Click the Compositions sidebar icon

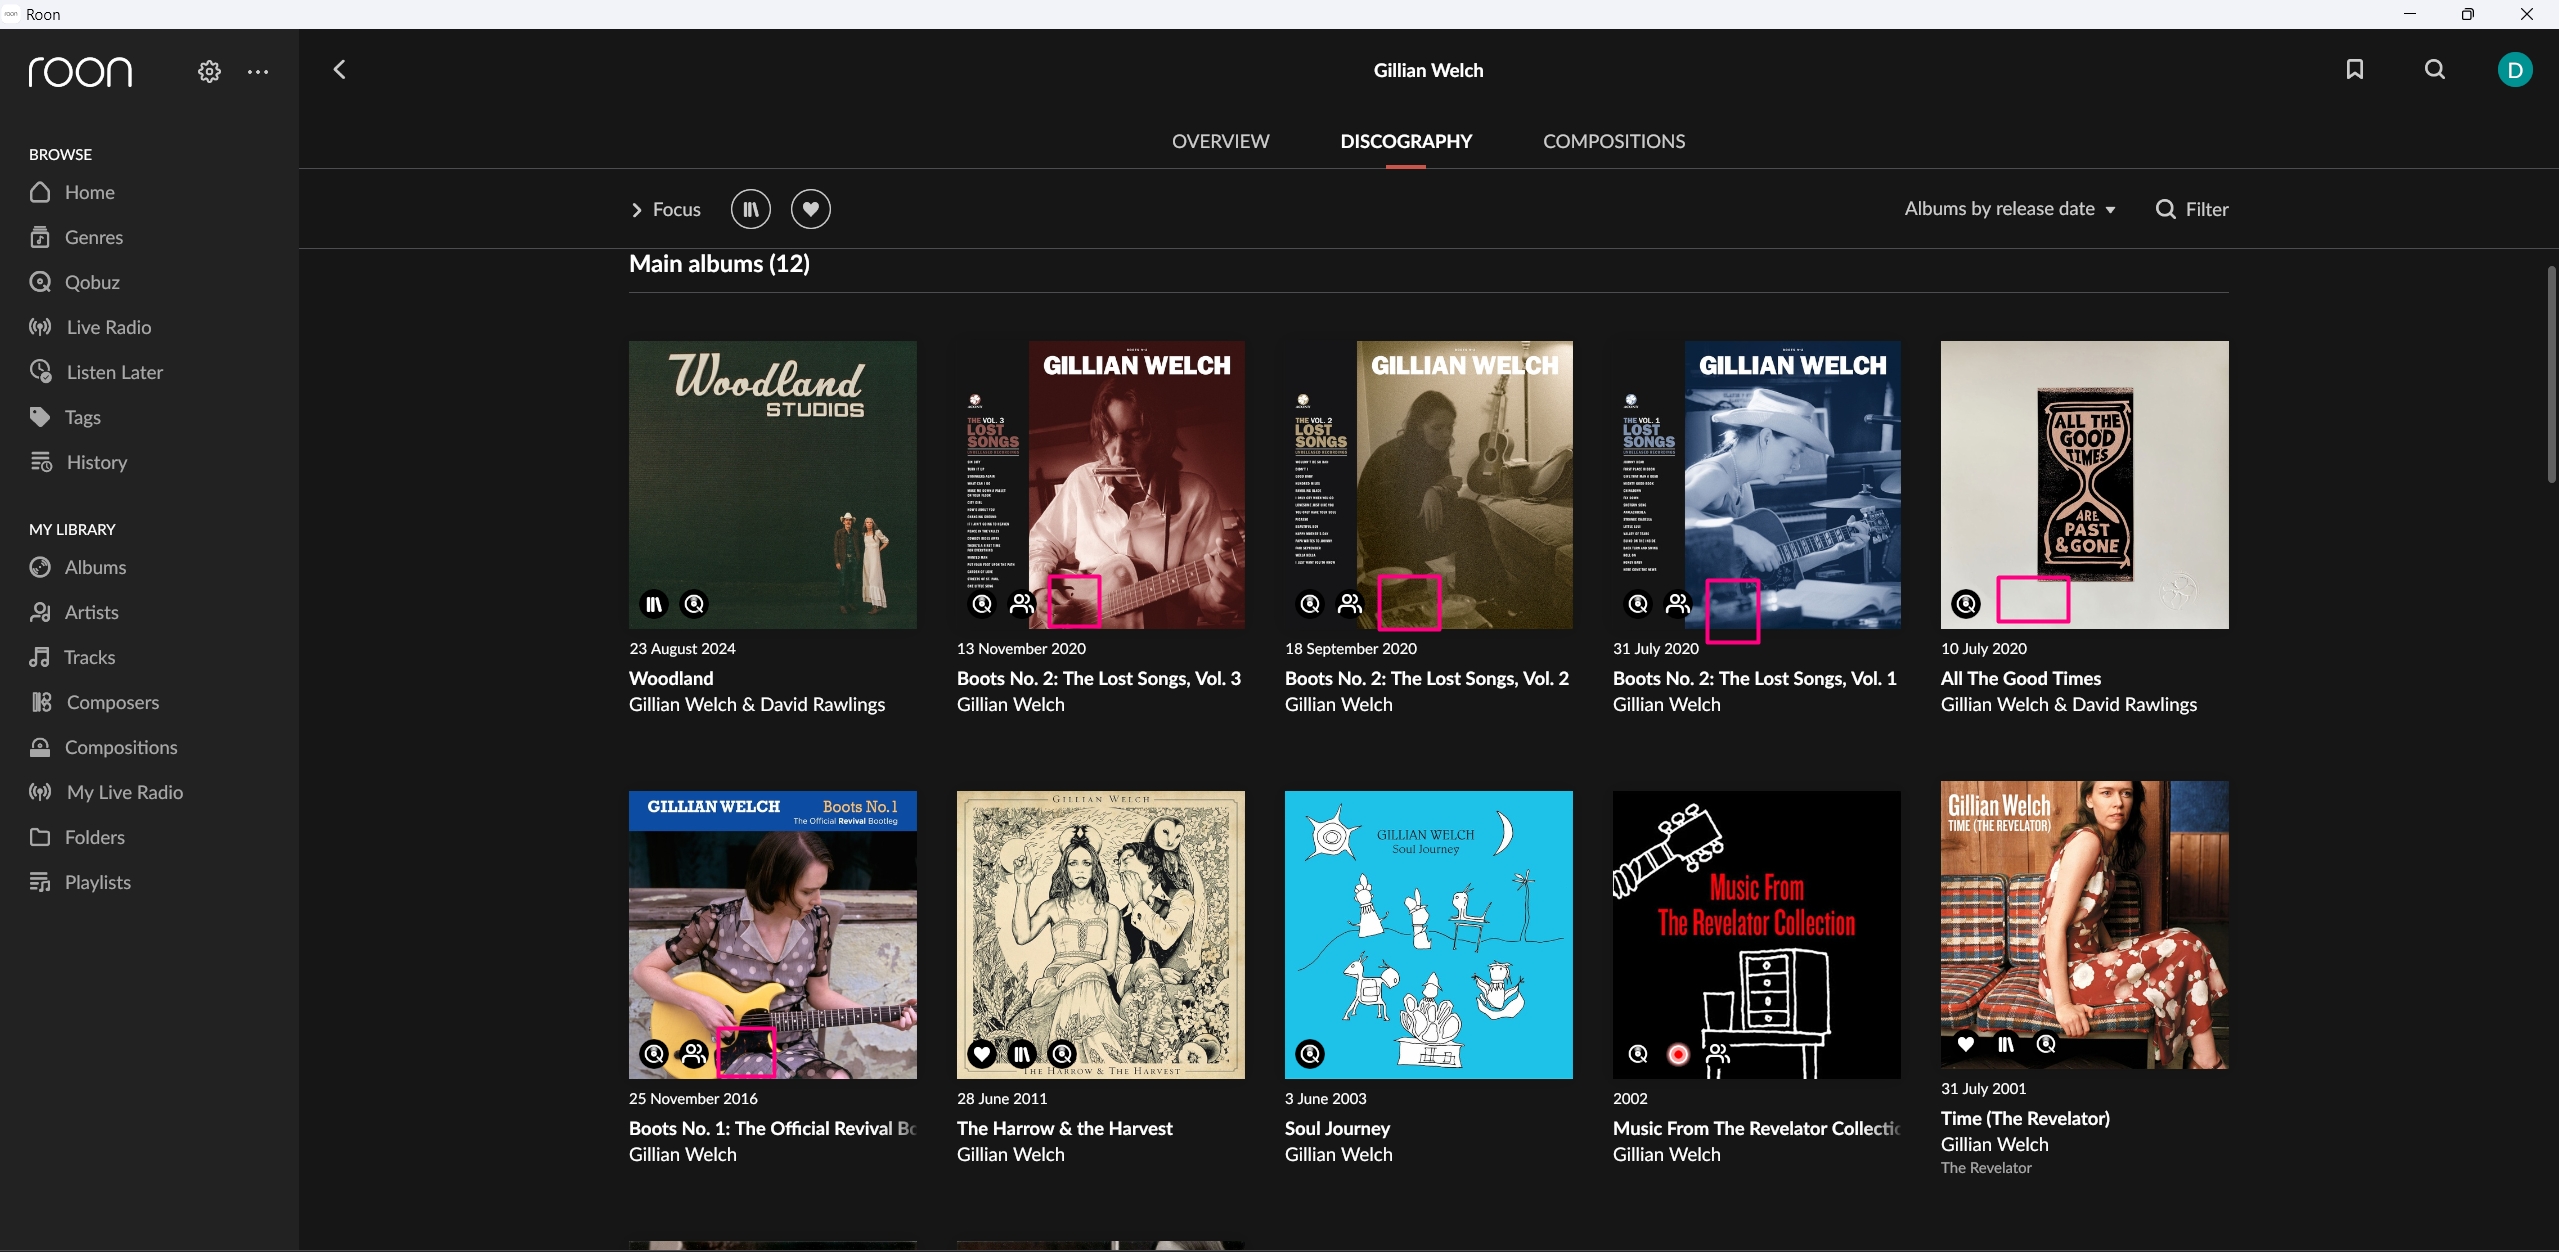tap(40, 747)
